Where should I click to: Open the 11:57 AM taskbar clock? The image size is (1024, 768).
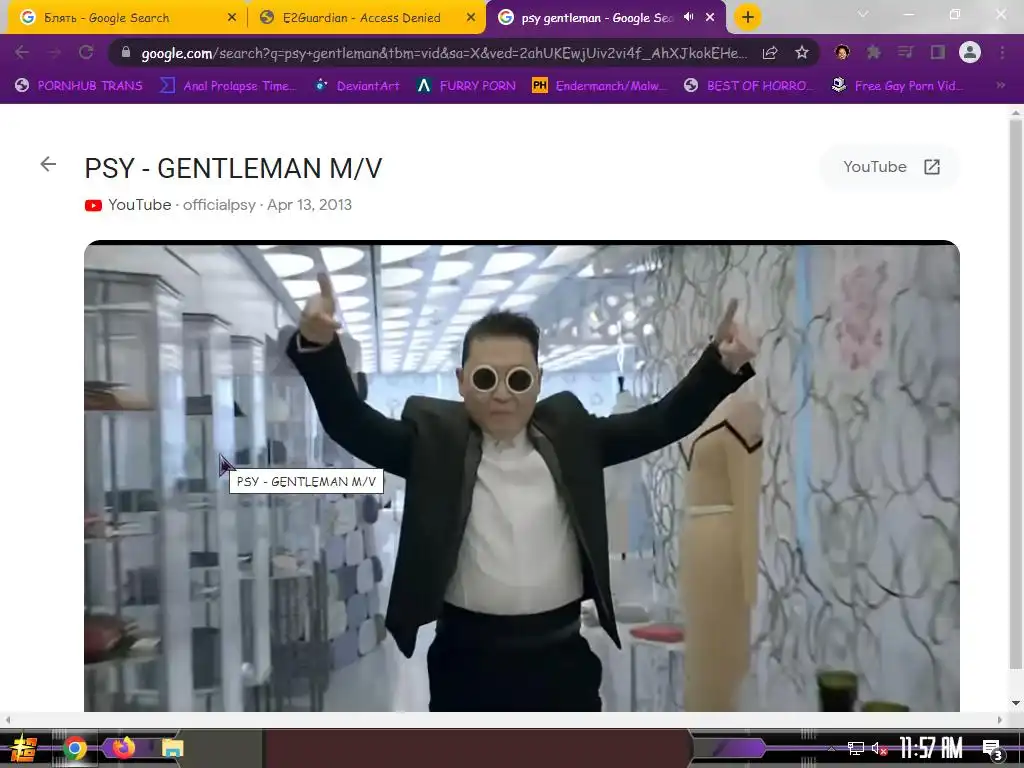tap(931, 748)
